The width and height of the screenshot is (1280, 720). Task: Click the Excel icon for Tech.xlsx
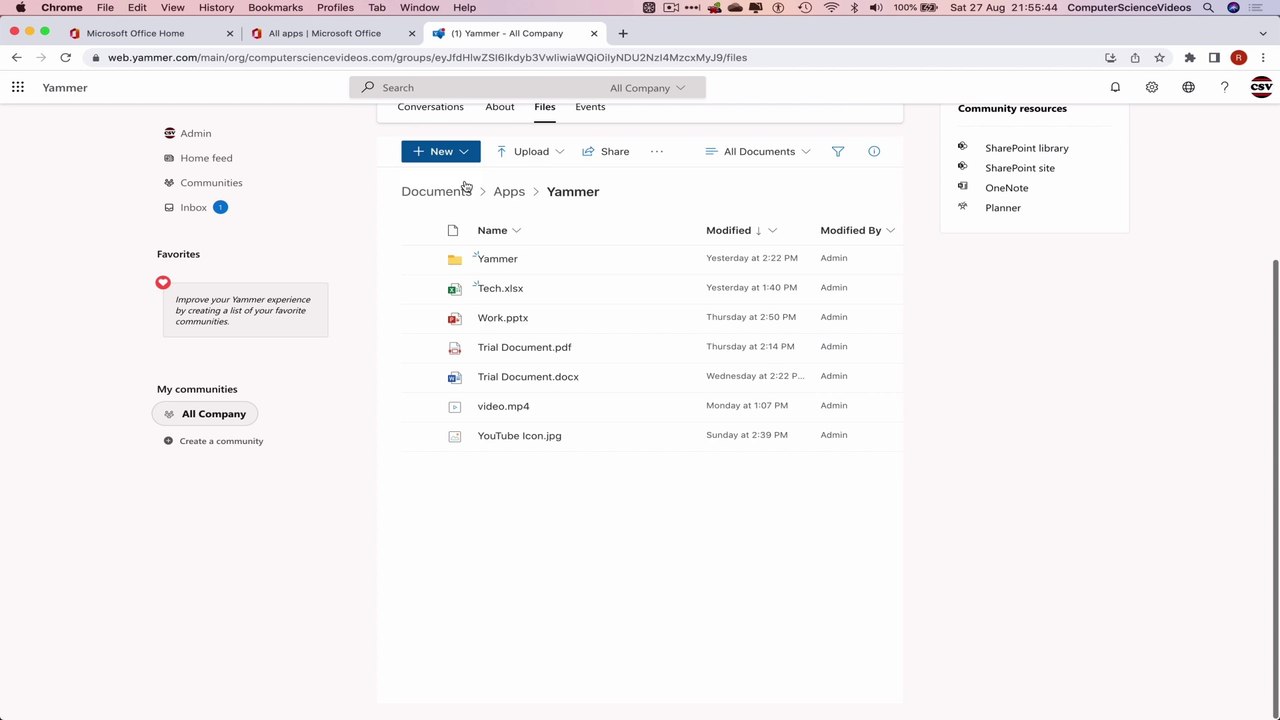[455, 289]
